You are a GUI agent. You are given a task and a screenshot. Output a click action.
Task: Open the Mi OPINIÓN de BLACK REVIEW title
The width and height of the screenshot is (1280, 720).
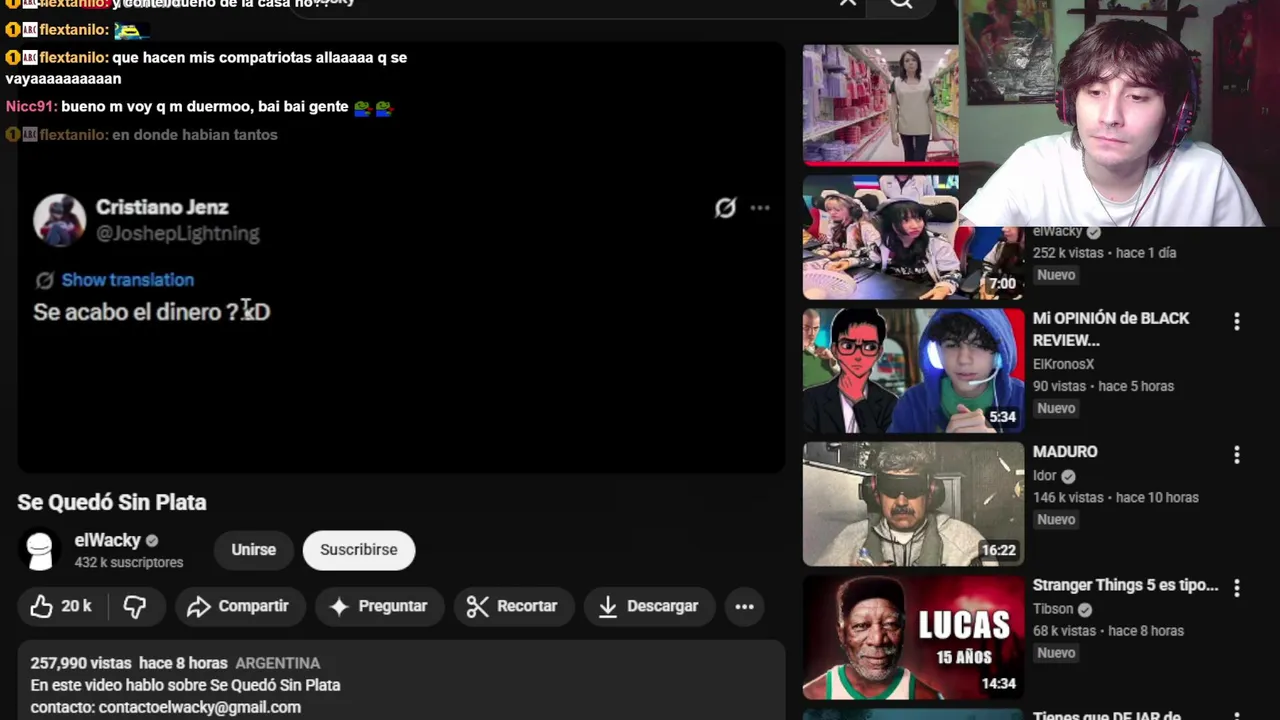coord(1111,329)
